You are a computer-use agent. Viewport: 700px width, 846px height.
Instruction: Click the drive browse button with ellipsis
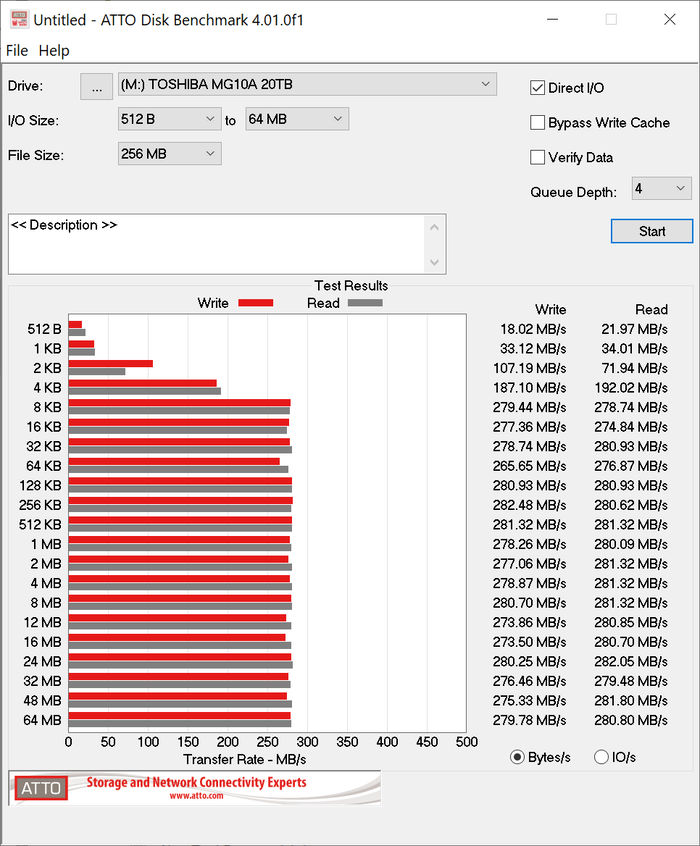[x=97, y=87]
